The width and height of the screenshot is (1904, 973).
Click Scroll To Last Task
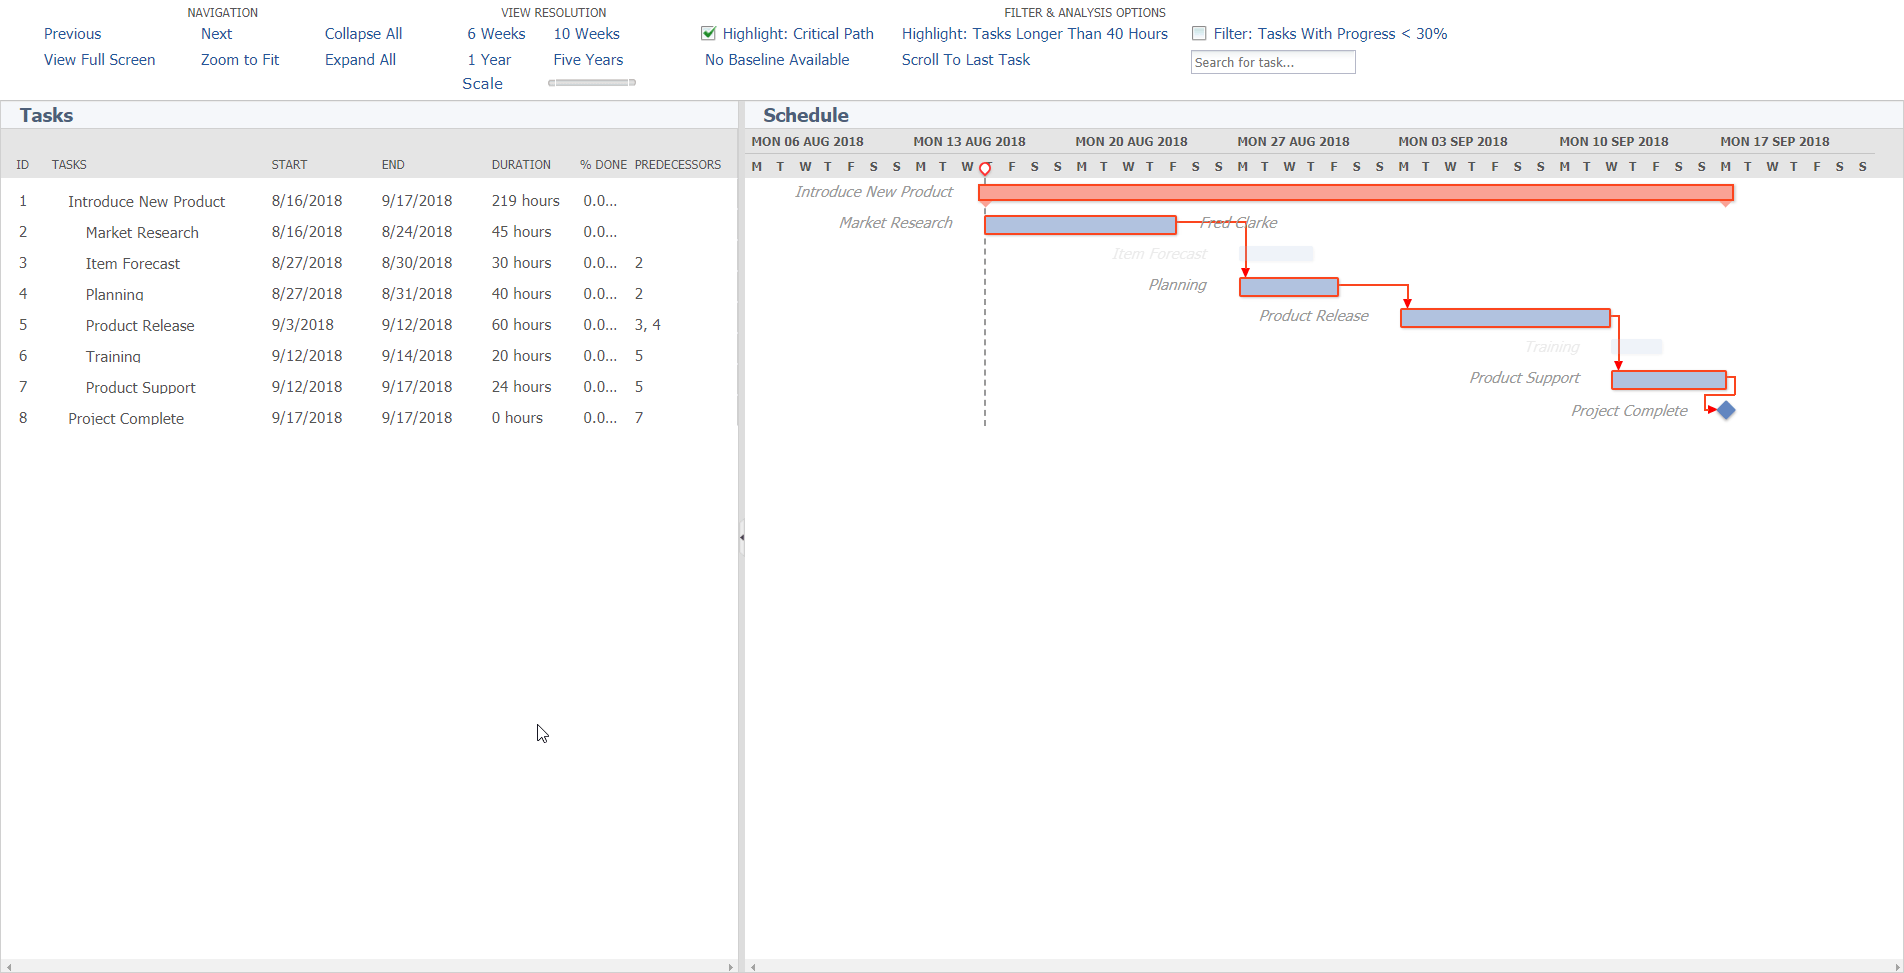click(965, 59)
